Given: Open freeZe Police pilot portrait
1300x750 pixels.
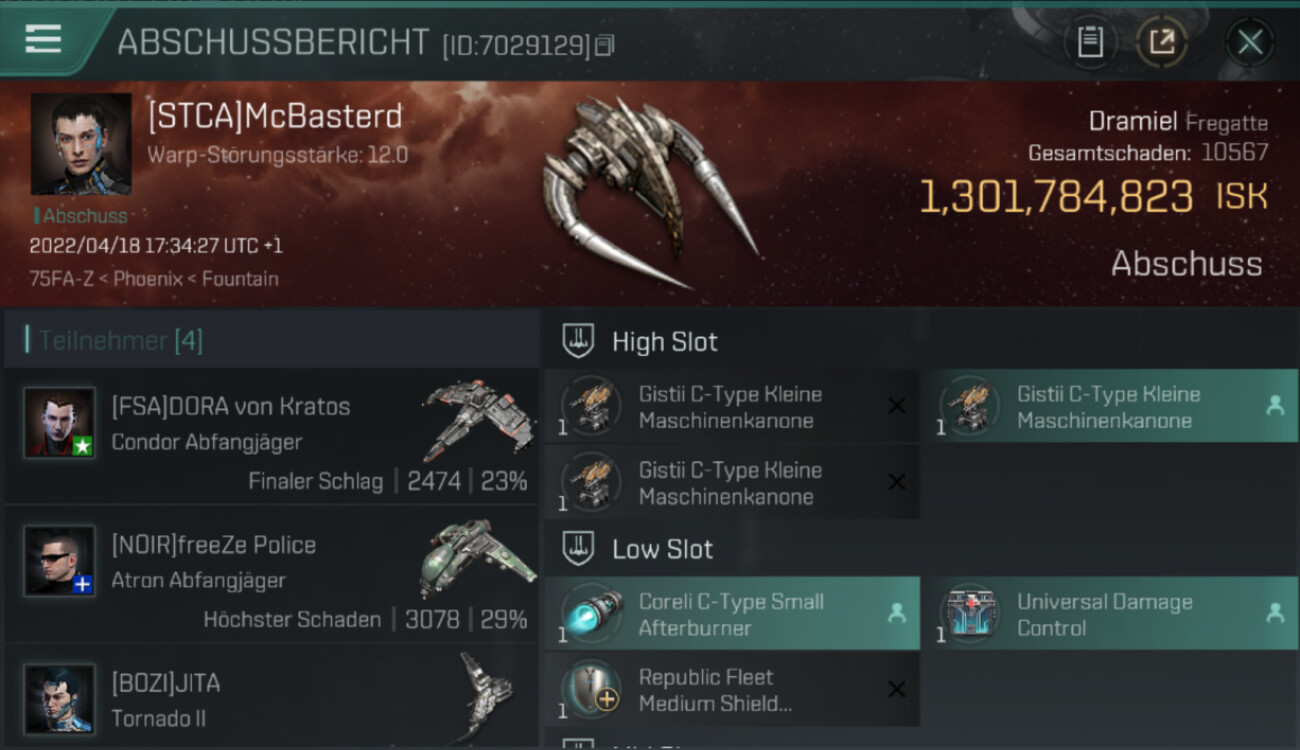Looking at the screenshot, I should [x=60, y=560].
